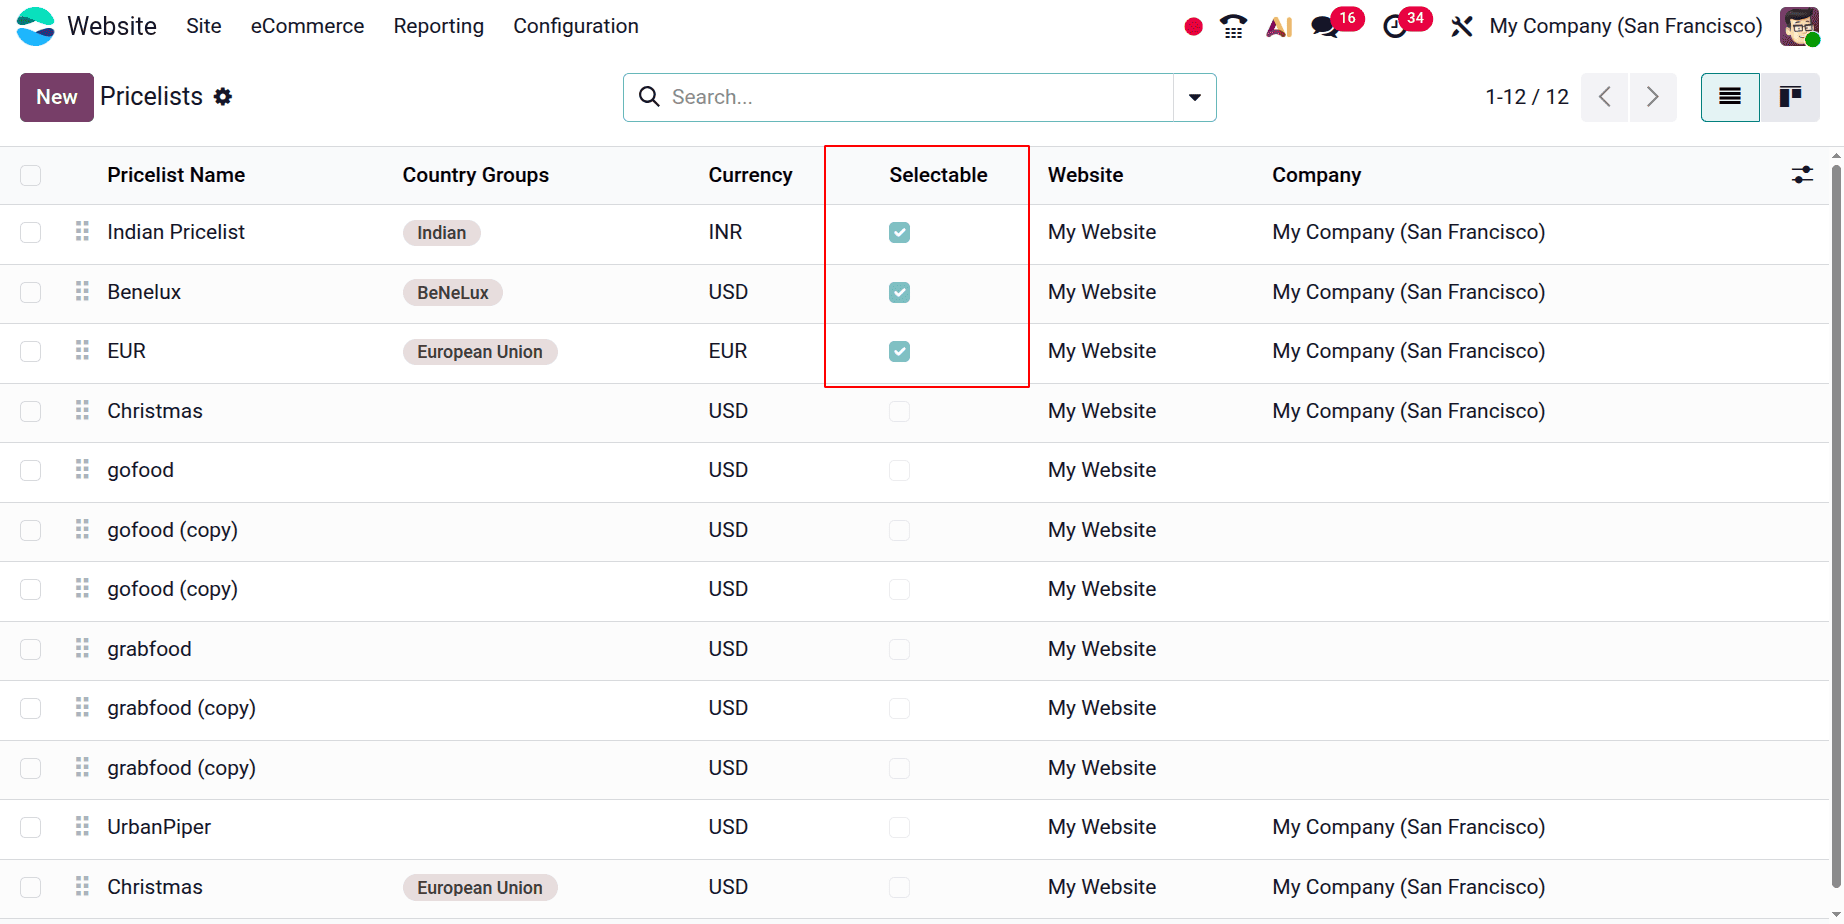Sort by Currency column header
The image size is (1844, 924).
pos(750,175)
